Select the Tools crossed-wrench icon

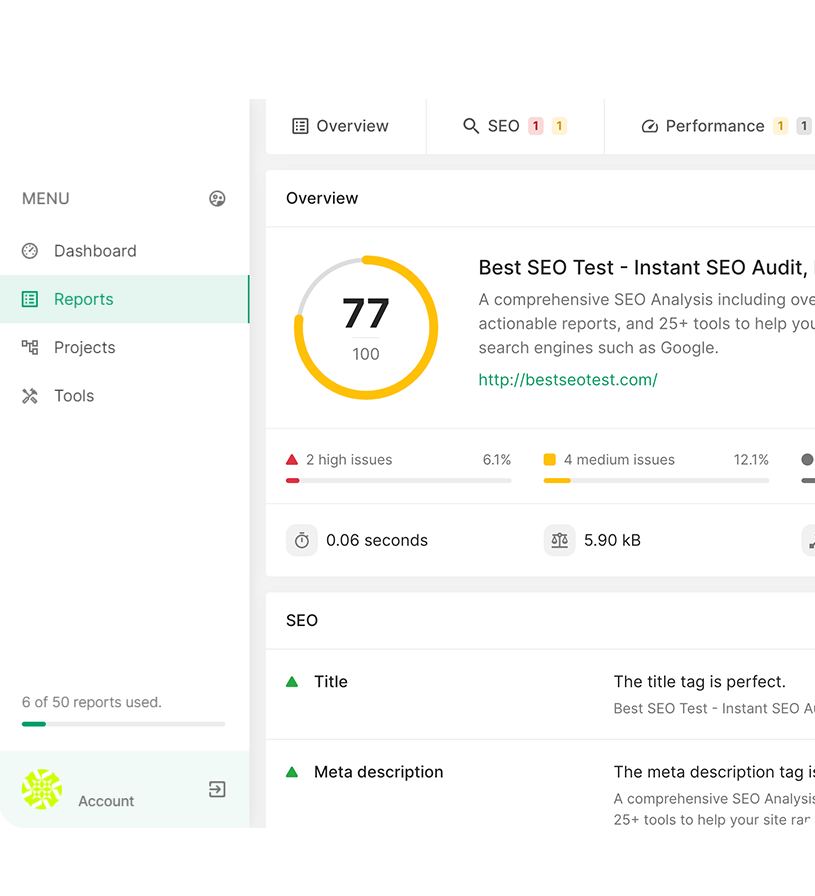30,395
